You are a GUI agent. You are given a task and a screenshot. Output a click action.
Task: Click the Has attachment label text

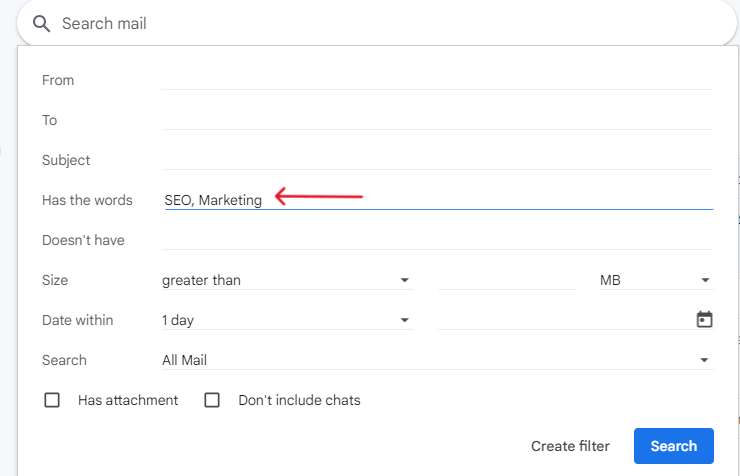point(128,400)
